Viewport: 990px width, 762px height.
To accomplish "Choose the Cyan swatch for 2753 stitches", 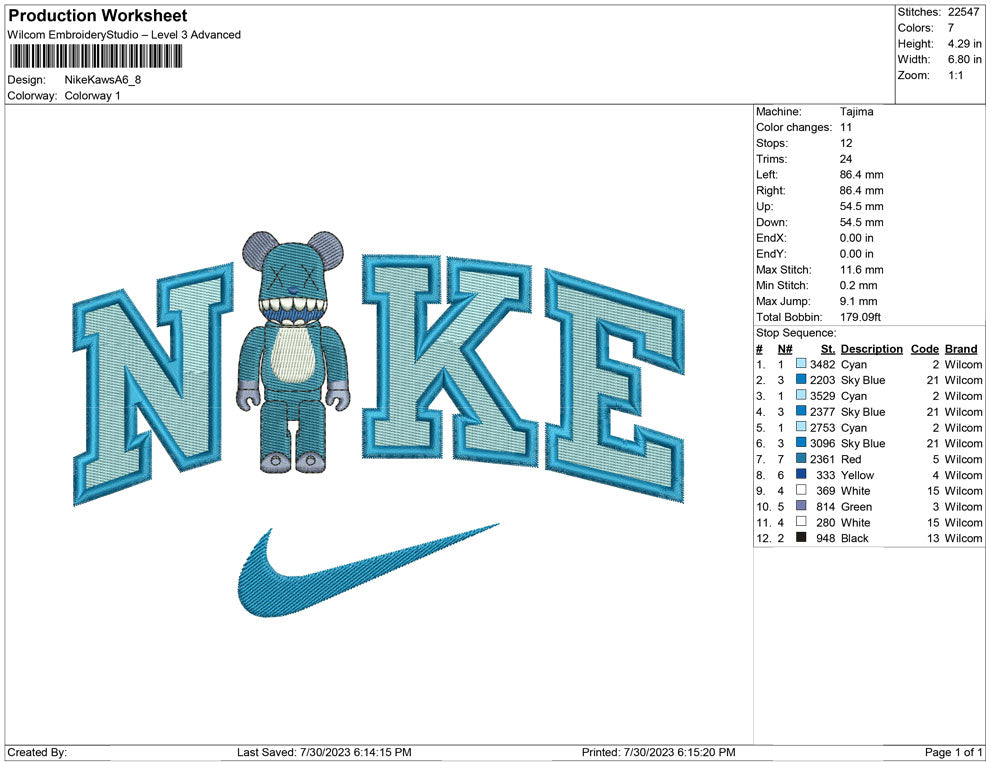I will pos(801,427).
